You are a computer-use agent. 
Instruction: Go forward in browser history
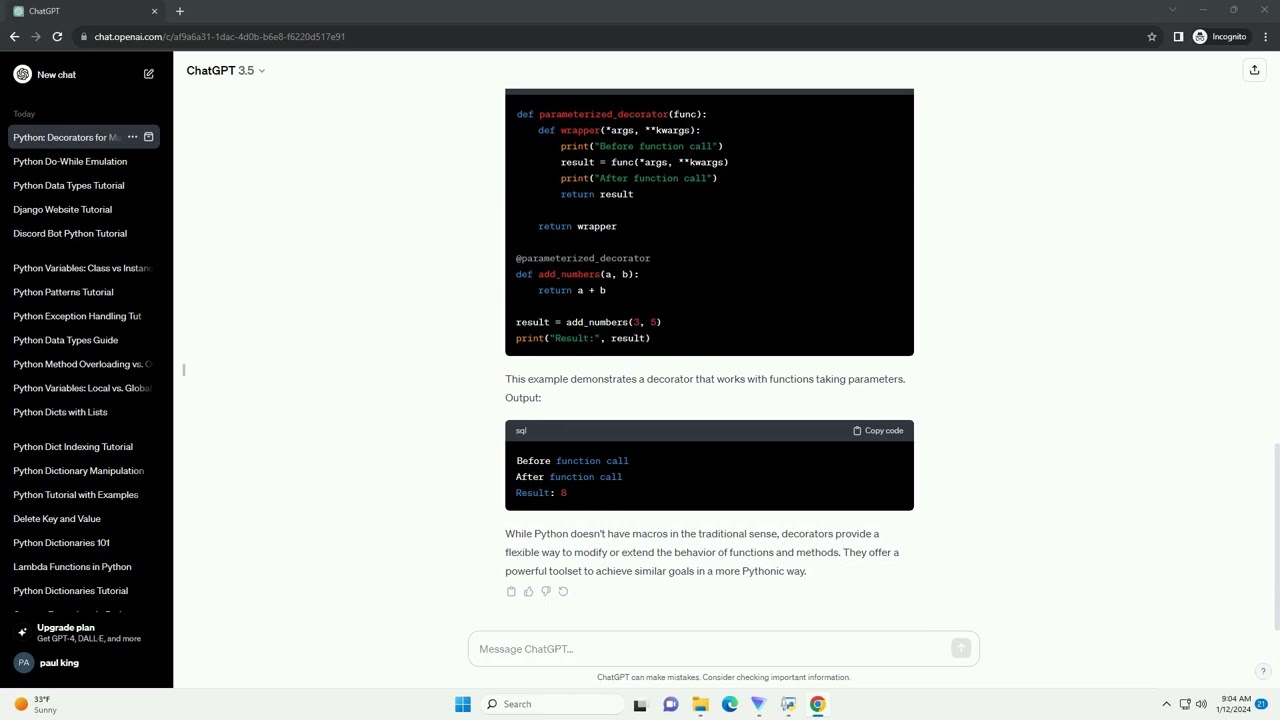(x=36, y=37)
